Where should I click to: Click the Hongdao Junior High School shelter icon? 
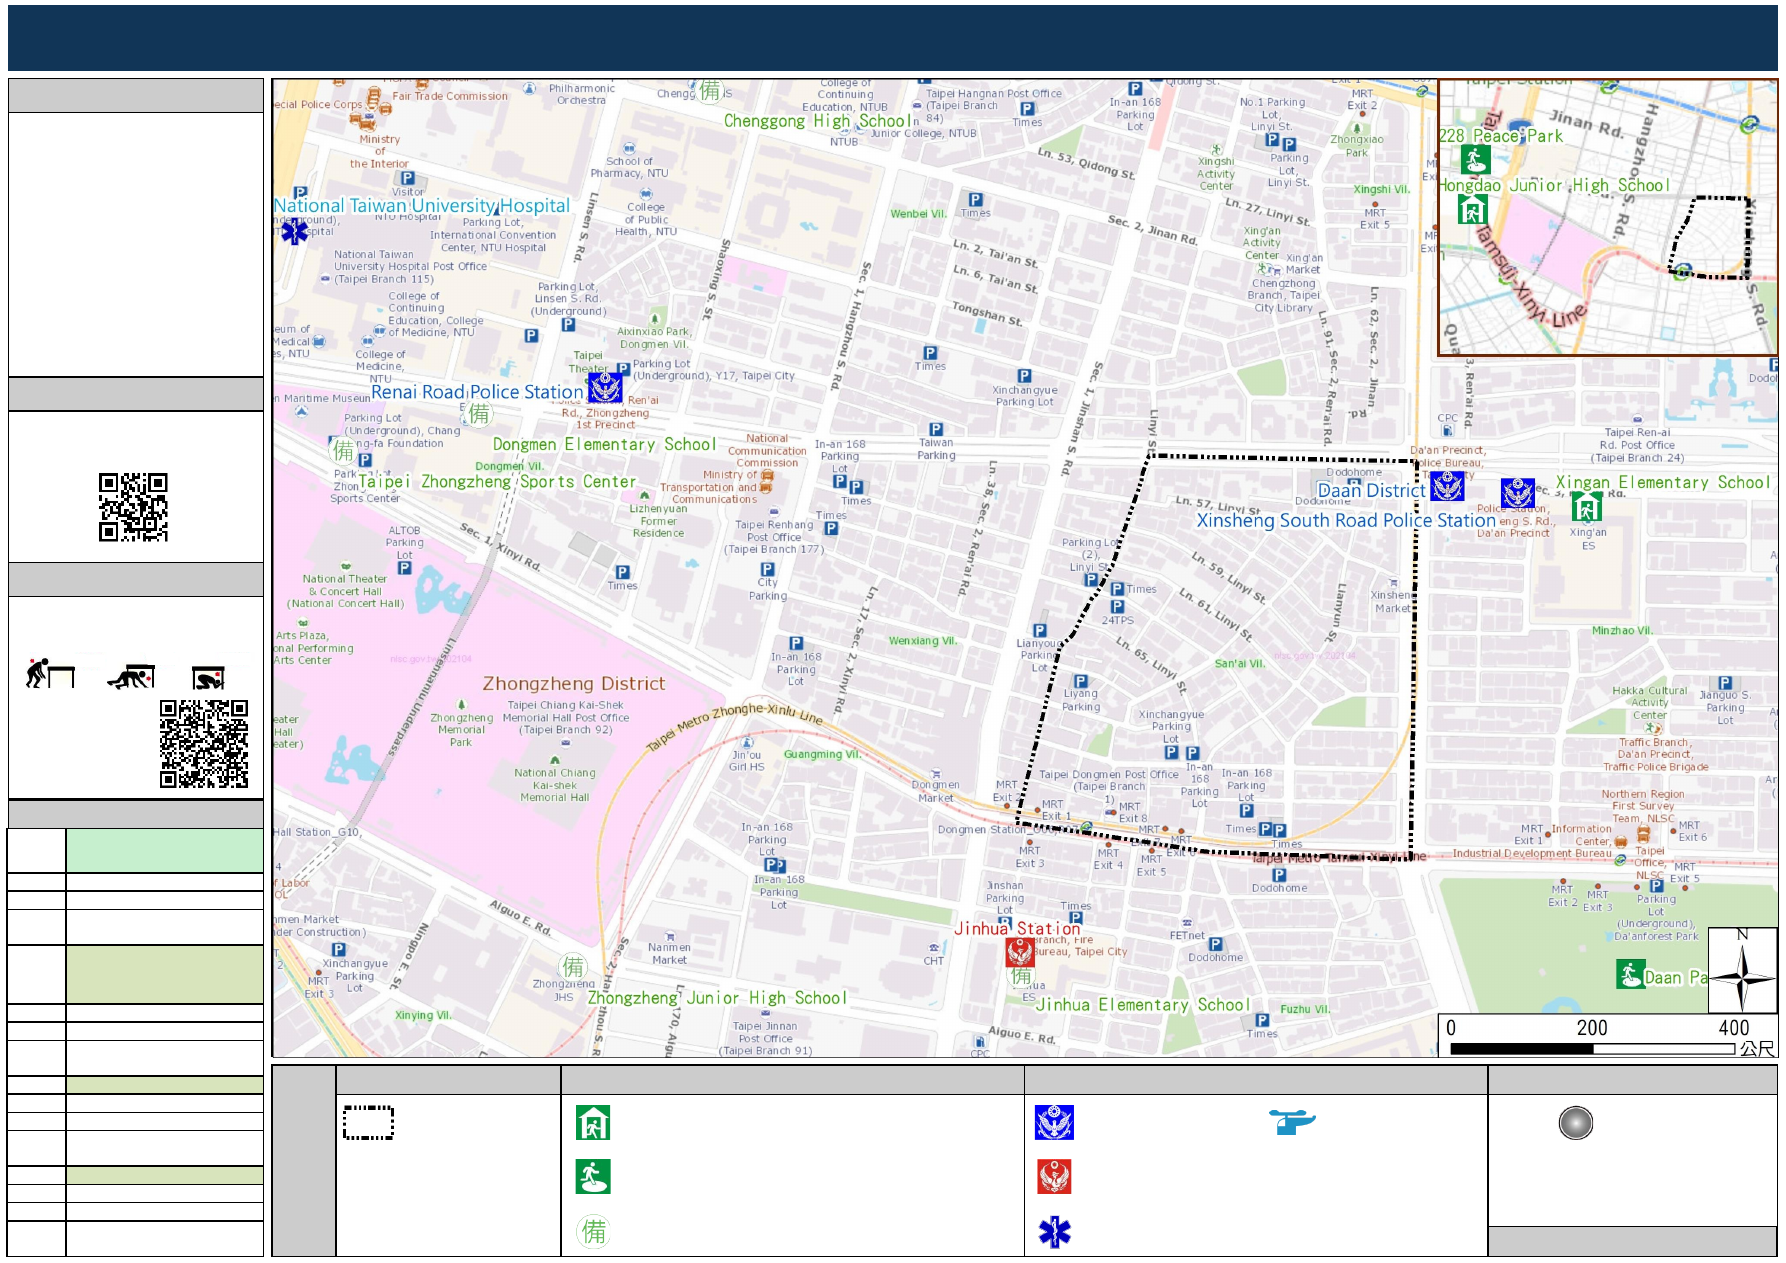tap(1472, 209)
